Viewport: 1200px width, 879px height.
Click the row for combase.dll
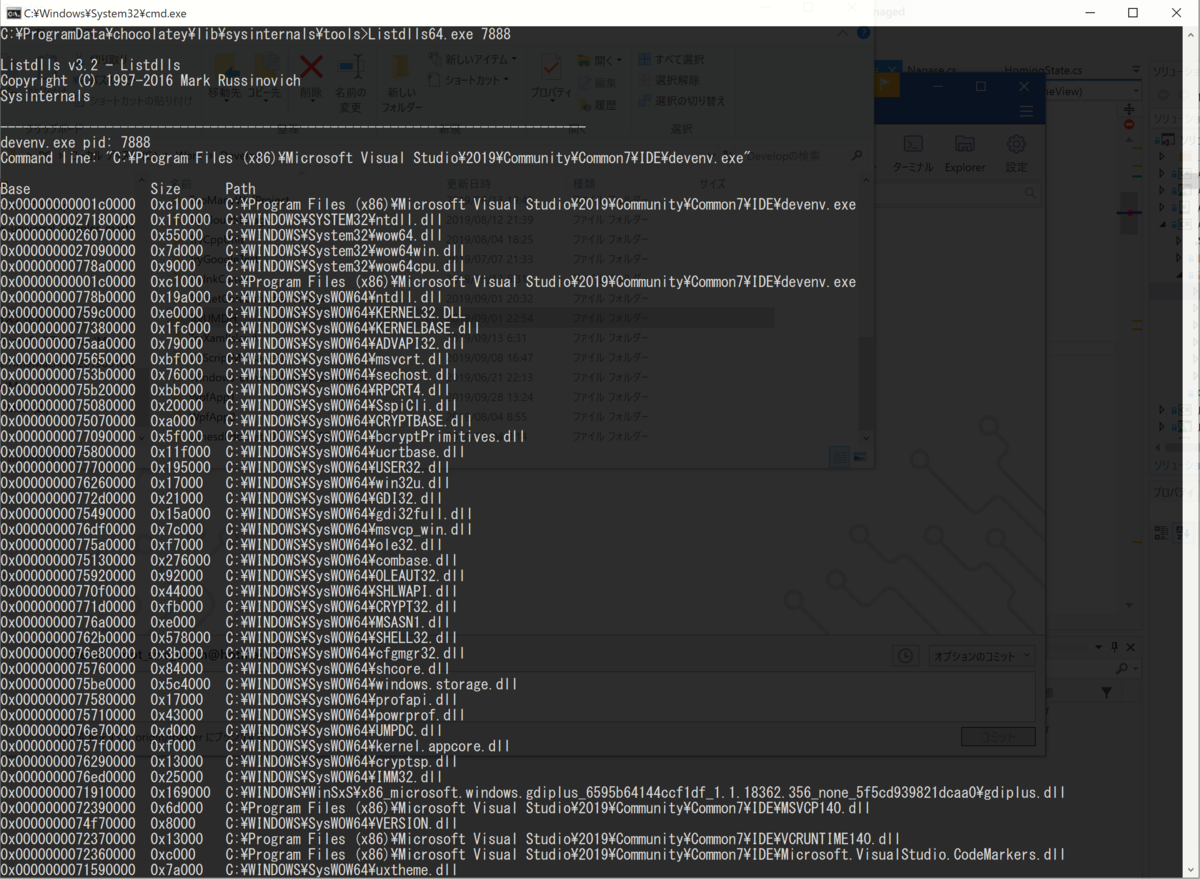tap(229, 560)
